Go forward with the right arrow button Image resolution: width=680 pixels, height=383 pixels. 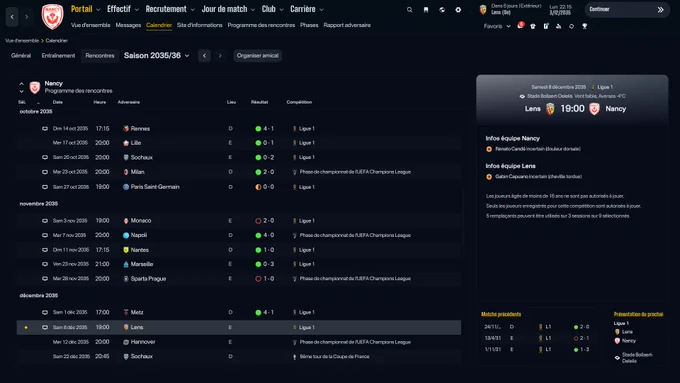pos(26,16)
